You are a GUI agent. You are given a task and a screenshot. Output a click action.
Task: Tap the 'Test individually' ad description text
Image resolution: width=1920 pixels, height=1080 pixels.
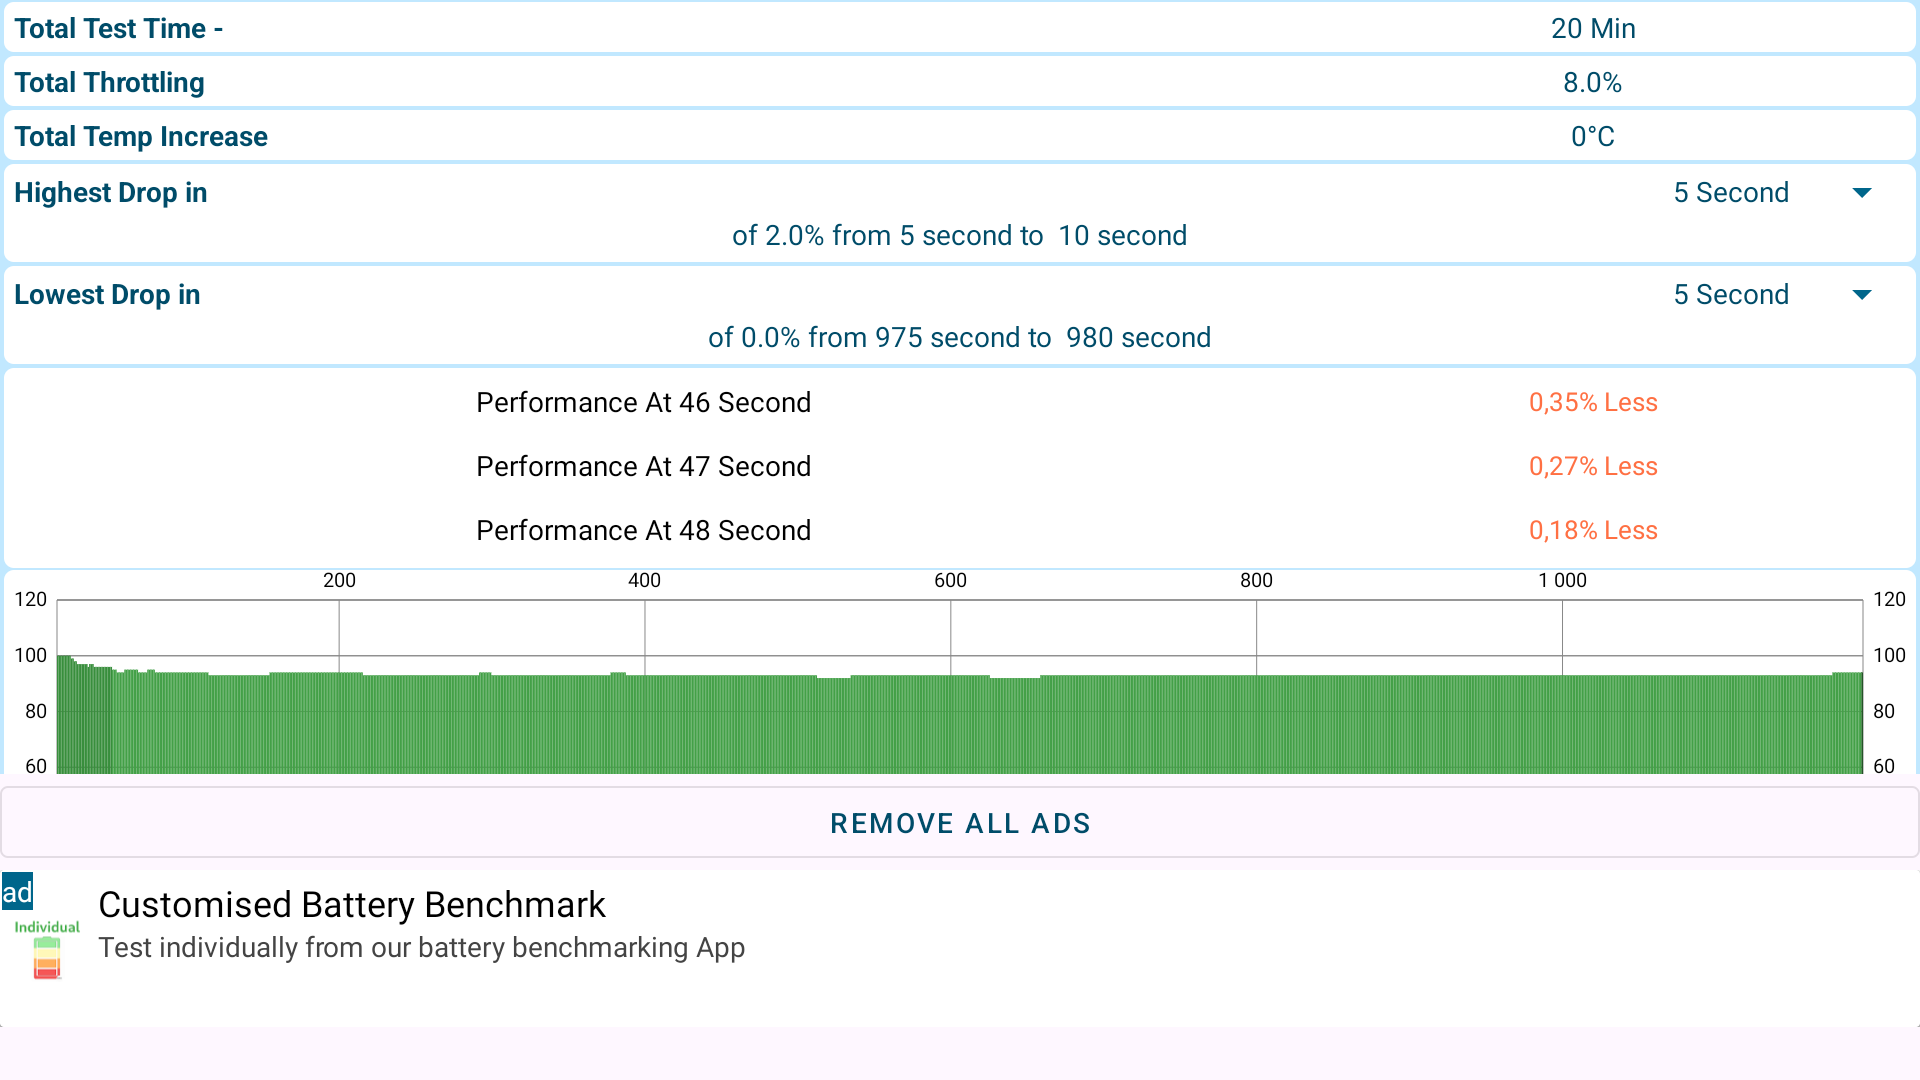[x=421, y=948]
